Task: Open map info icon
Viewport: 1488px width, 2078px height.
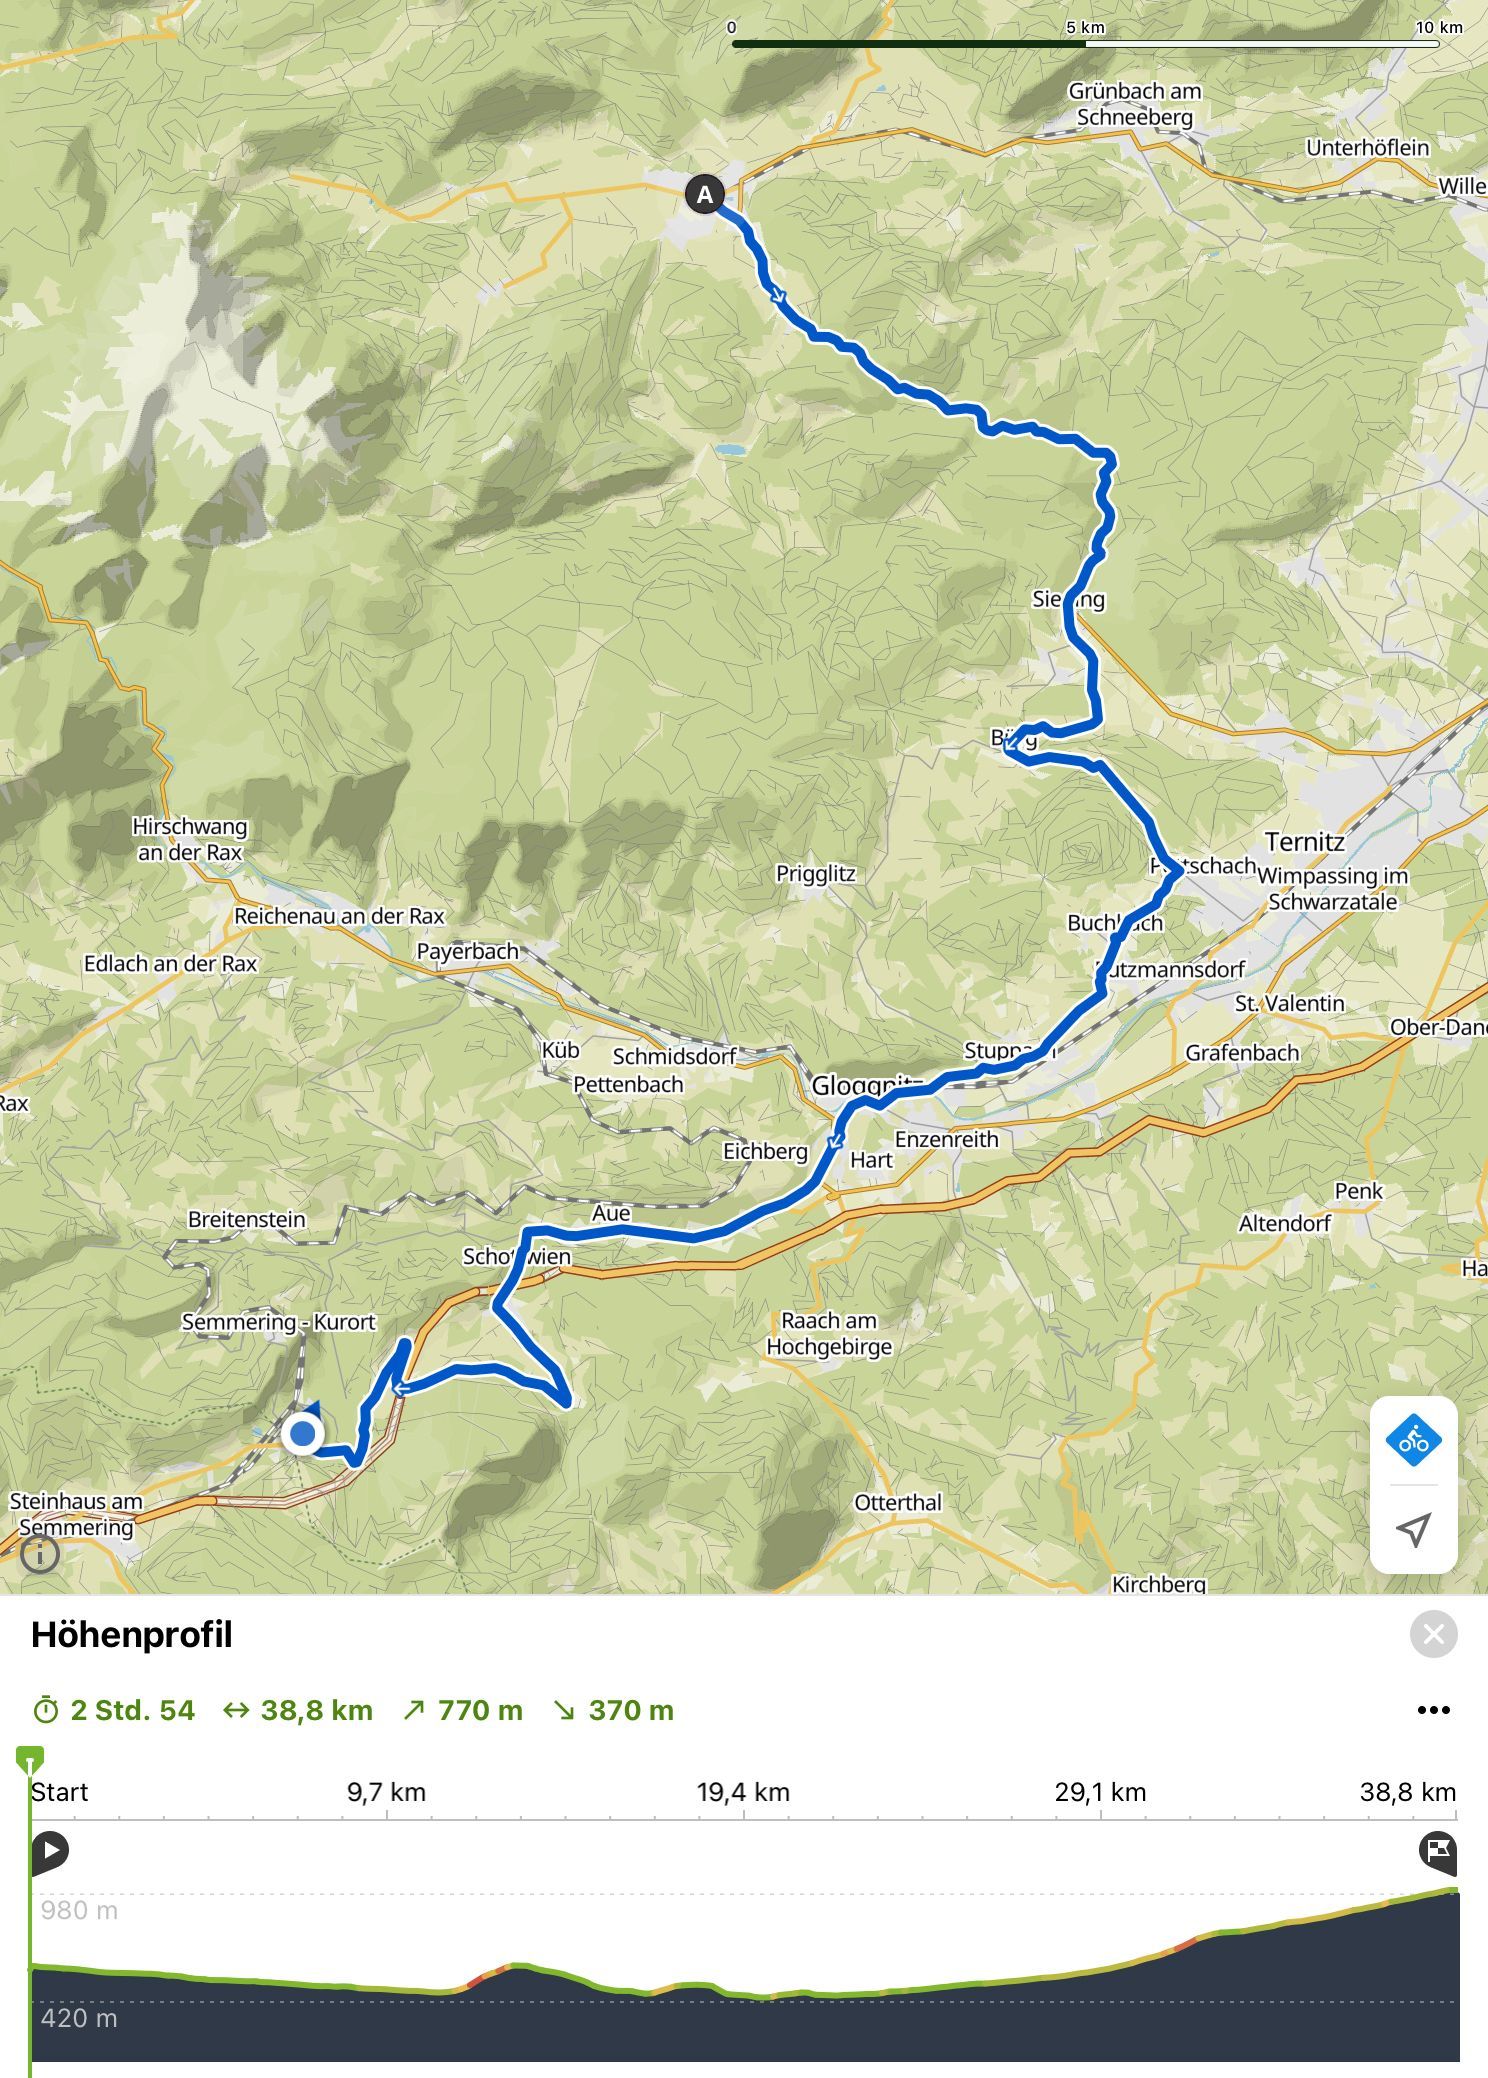Action: pos(40,1554)
